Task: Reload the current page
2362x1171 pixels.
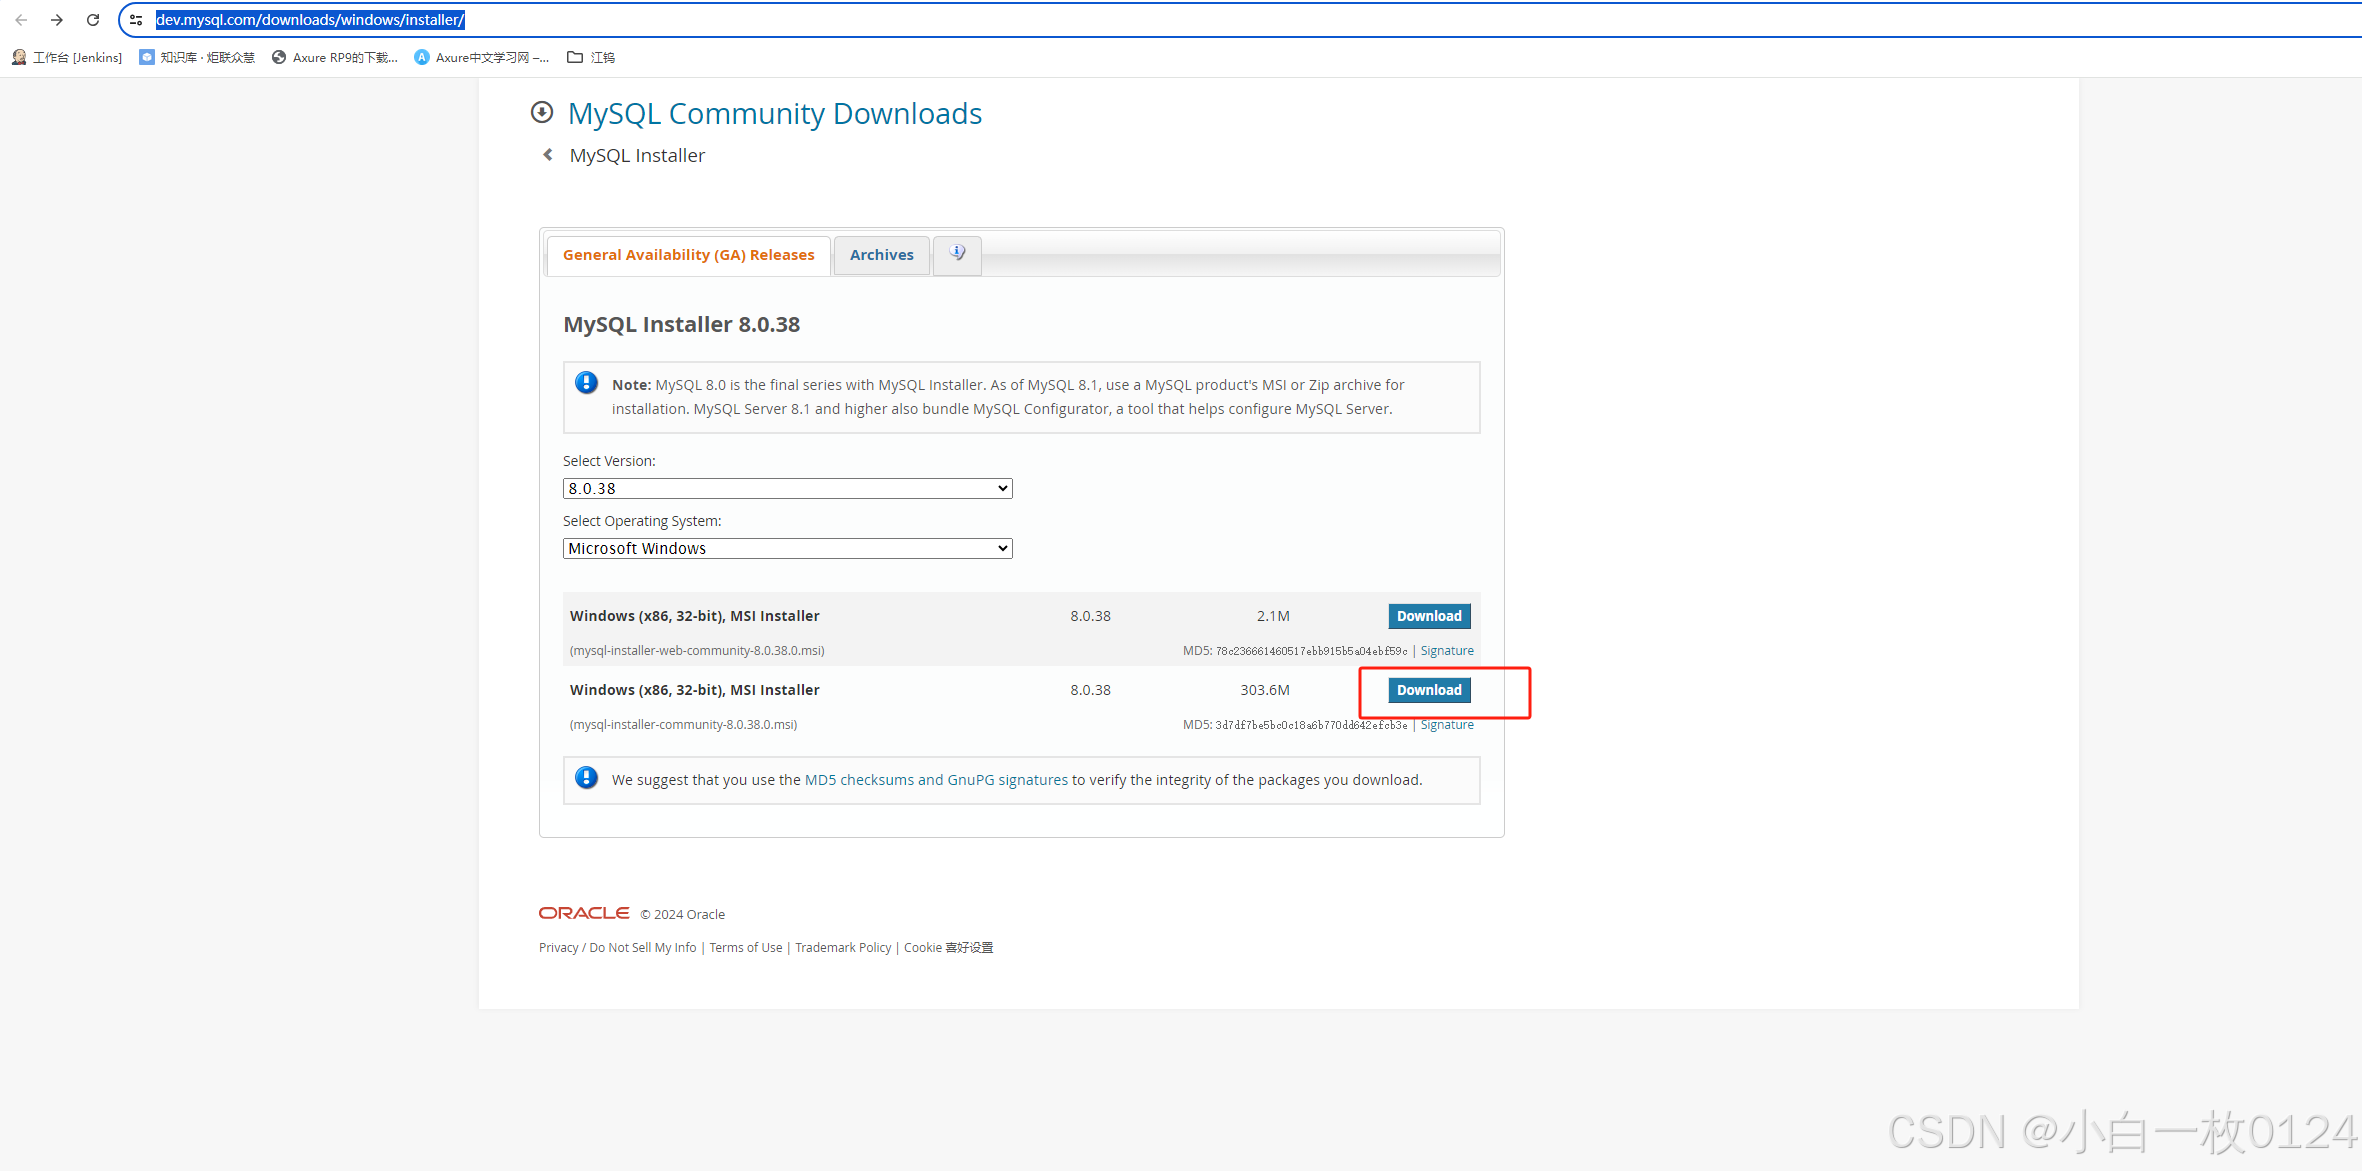Action: (x=92, y=19)
